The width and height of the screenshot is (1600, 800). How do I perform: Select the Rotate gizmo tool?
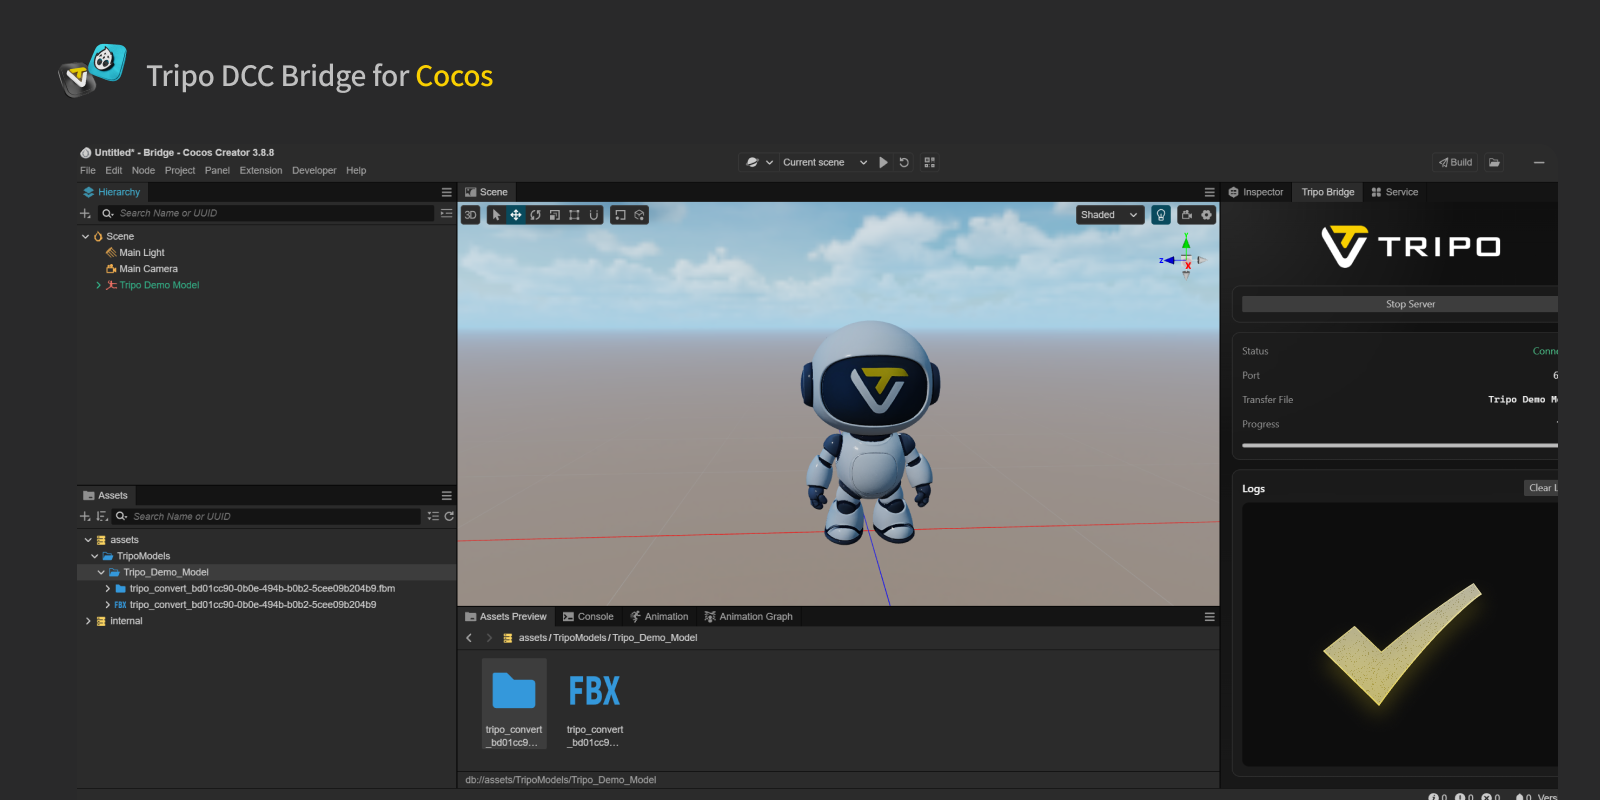point(535,215)
